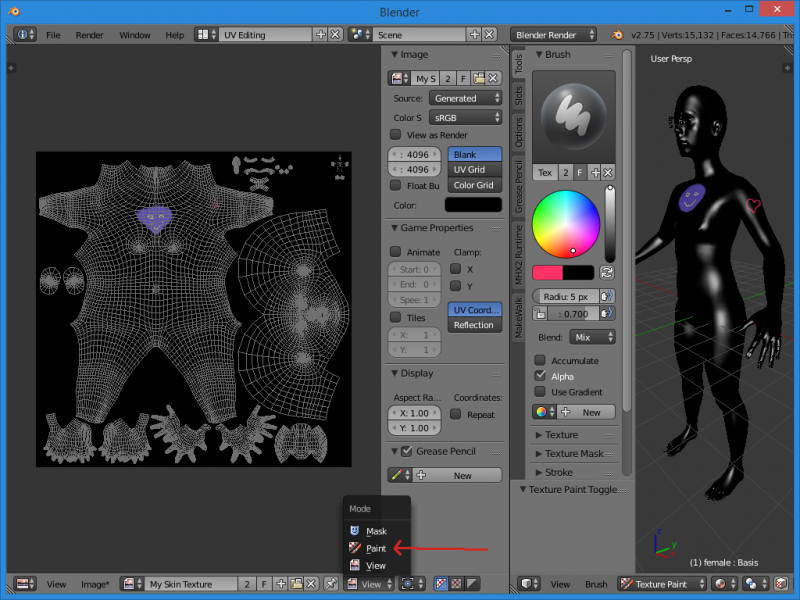Click the brush color wheel

tap(565, 222)
